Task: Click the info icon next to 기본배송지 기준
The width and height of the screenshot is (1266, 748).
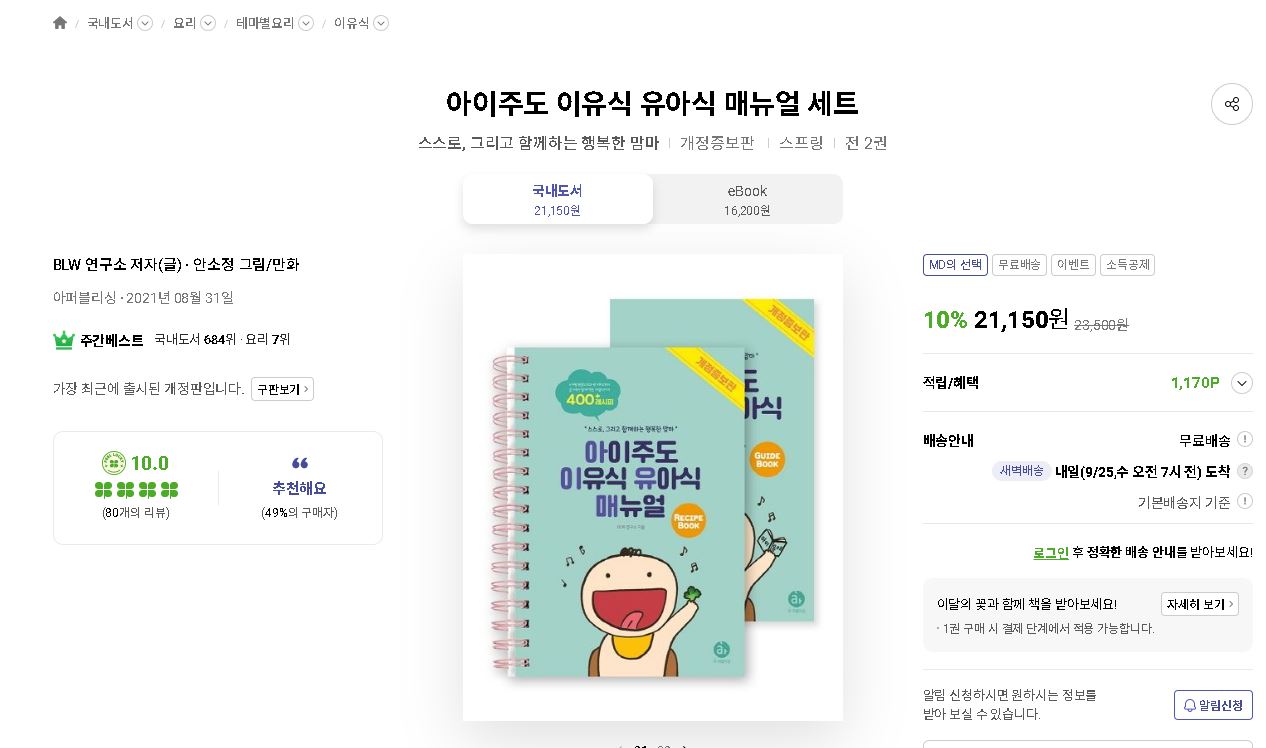Action: pyautogui.click(x=1244, y=502)
